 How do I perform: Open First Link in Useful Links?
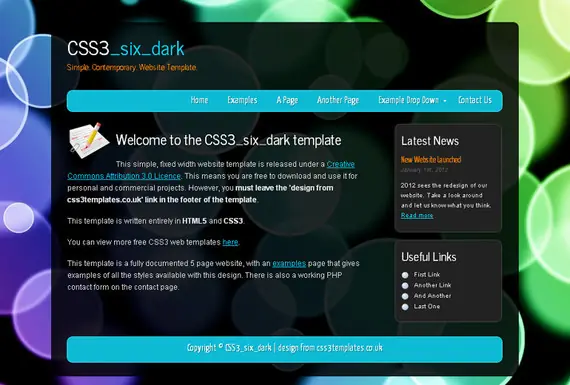point(427,274)
